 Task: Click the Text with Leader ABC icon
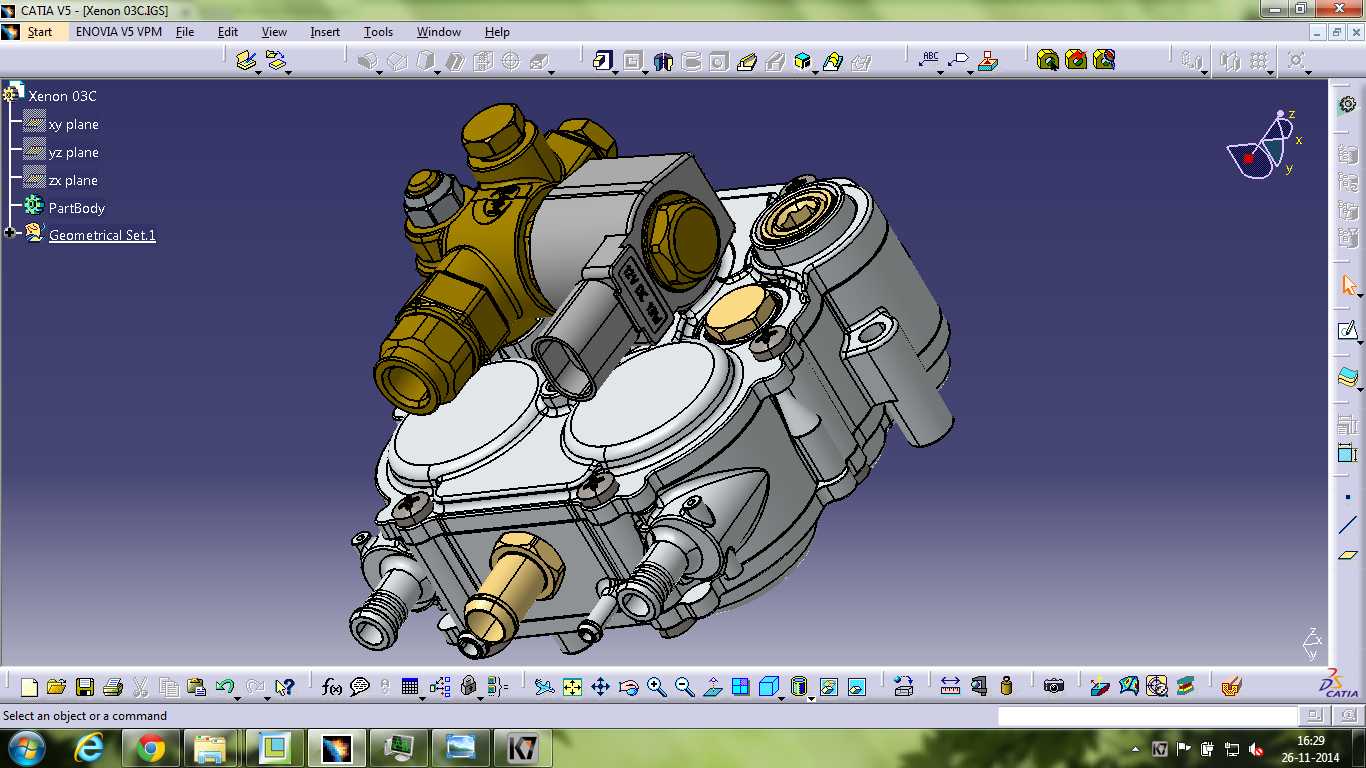click(x=930, y=59)
